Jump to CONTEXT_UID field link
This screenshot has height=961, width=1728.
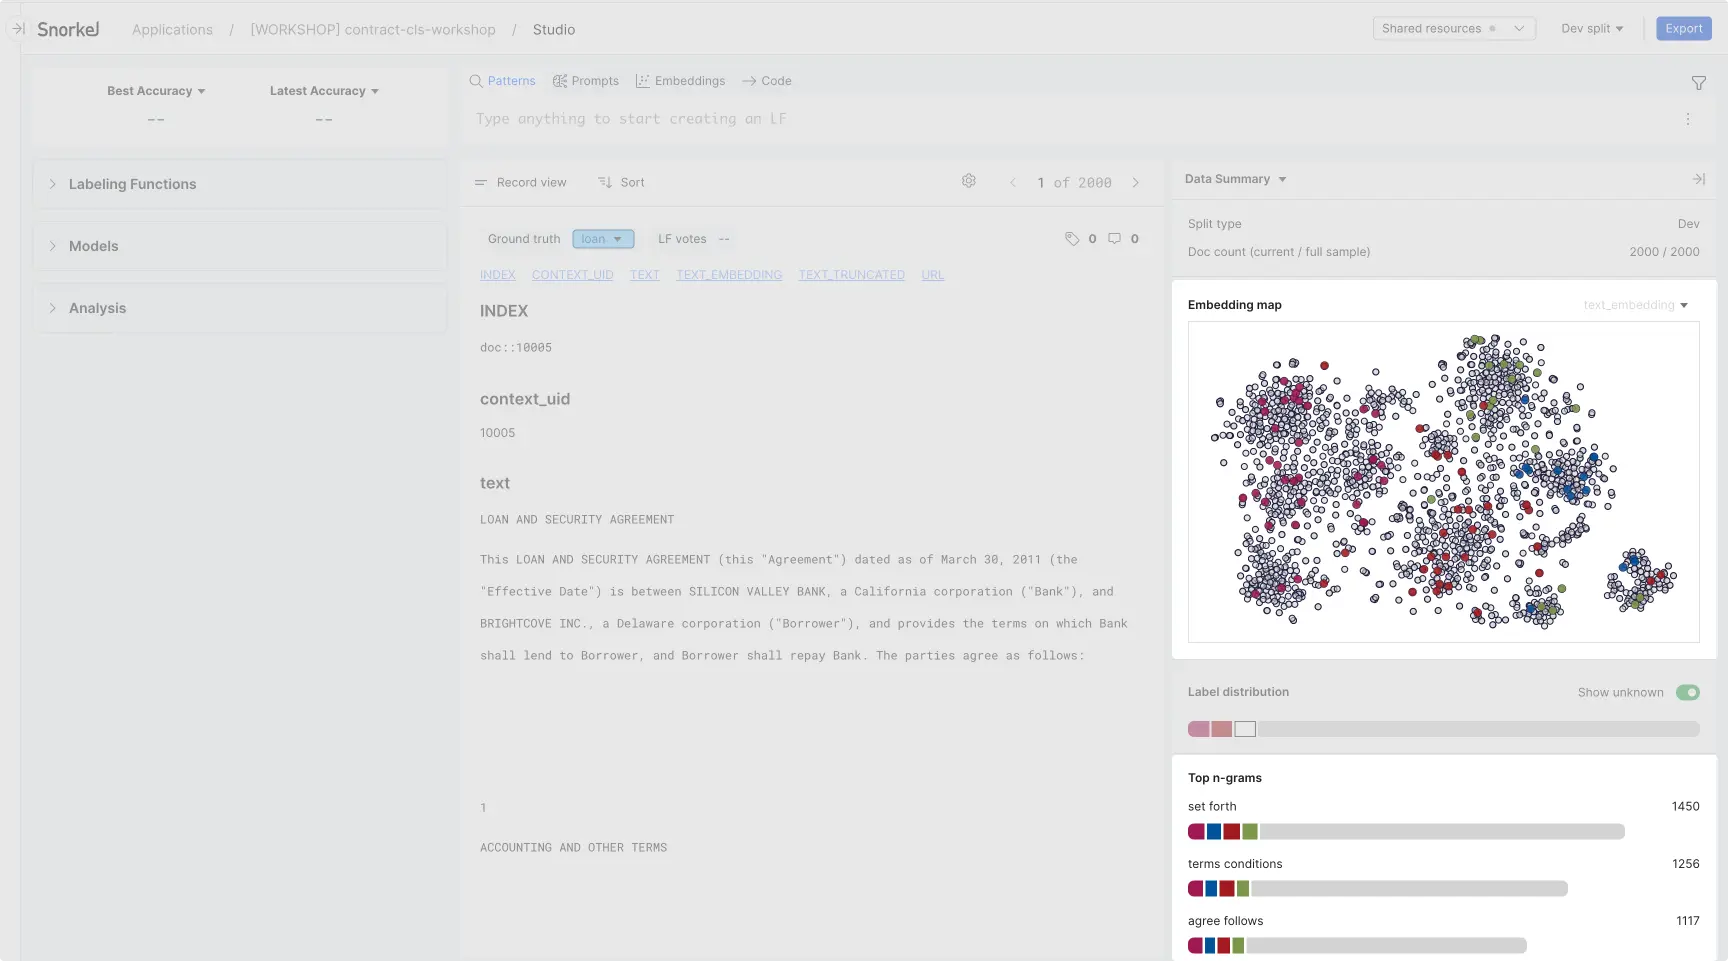pyautogui.click(x=573, y=275)
